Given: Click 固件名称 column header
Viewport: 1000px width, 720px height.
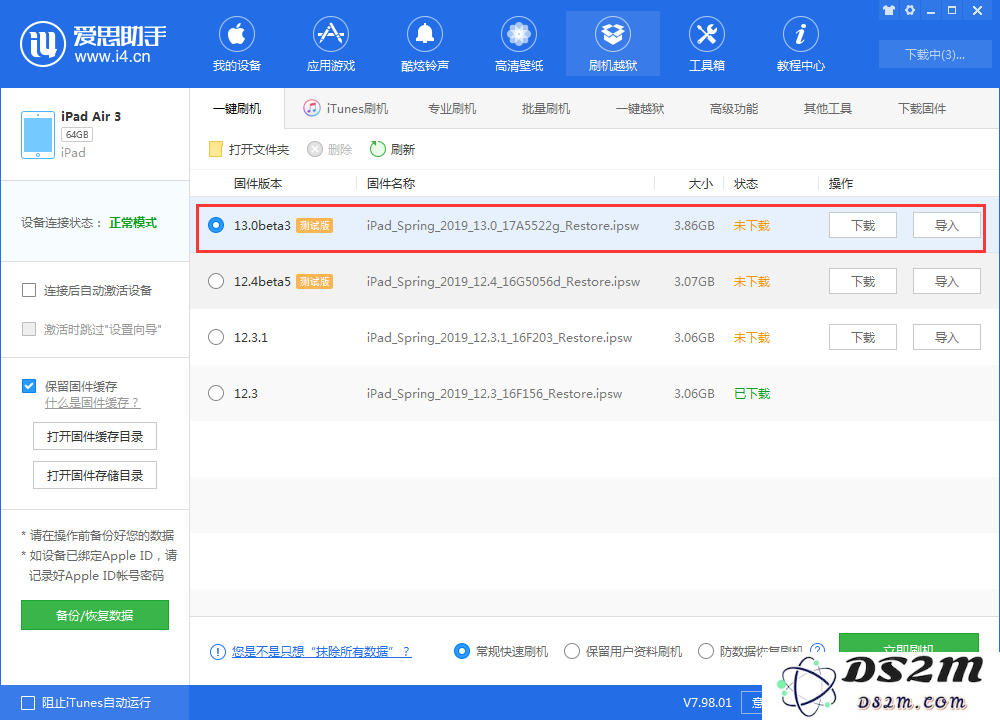Looking at the screenshot, I should (x=391, y=184).
